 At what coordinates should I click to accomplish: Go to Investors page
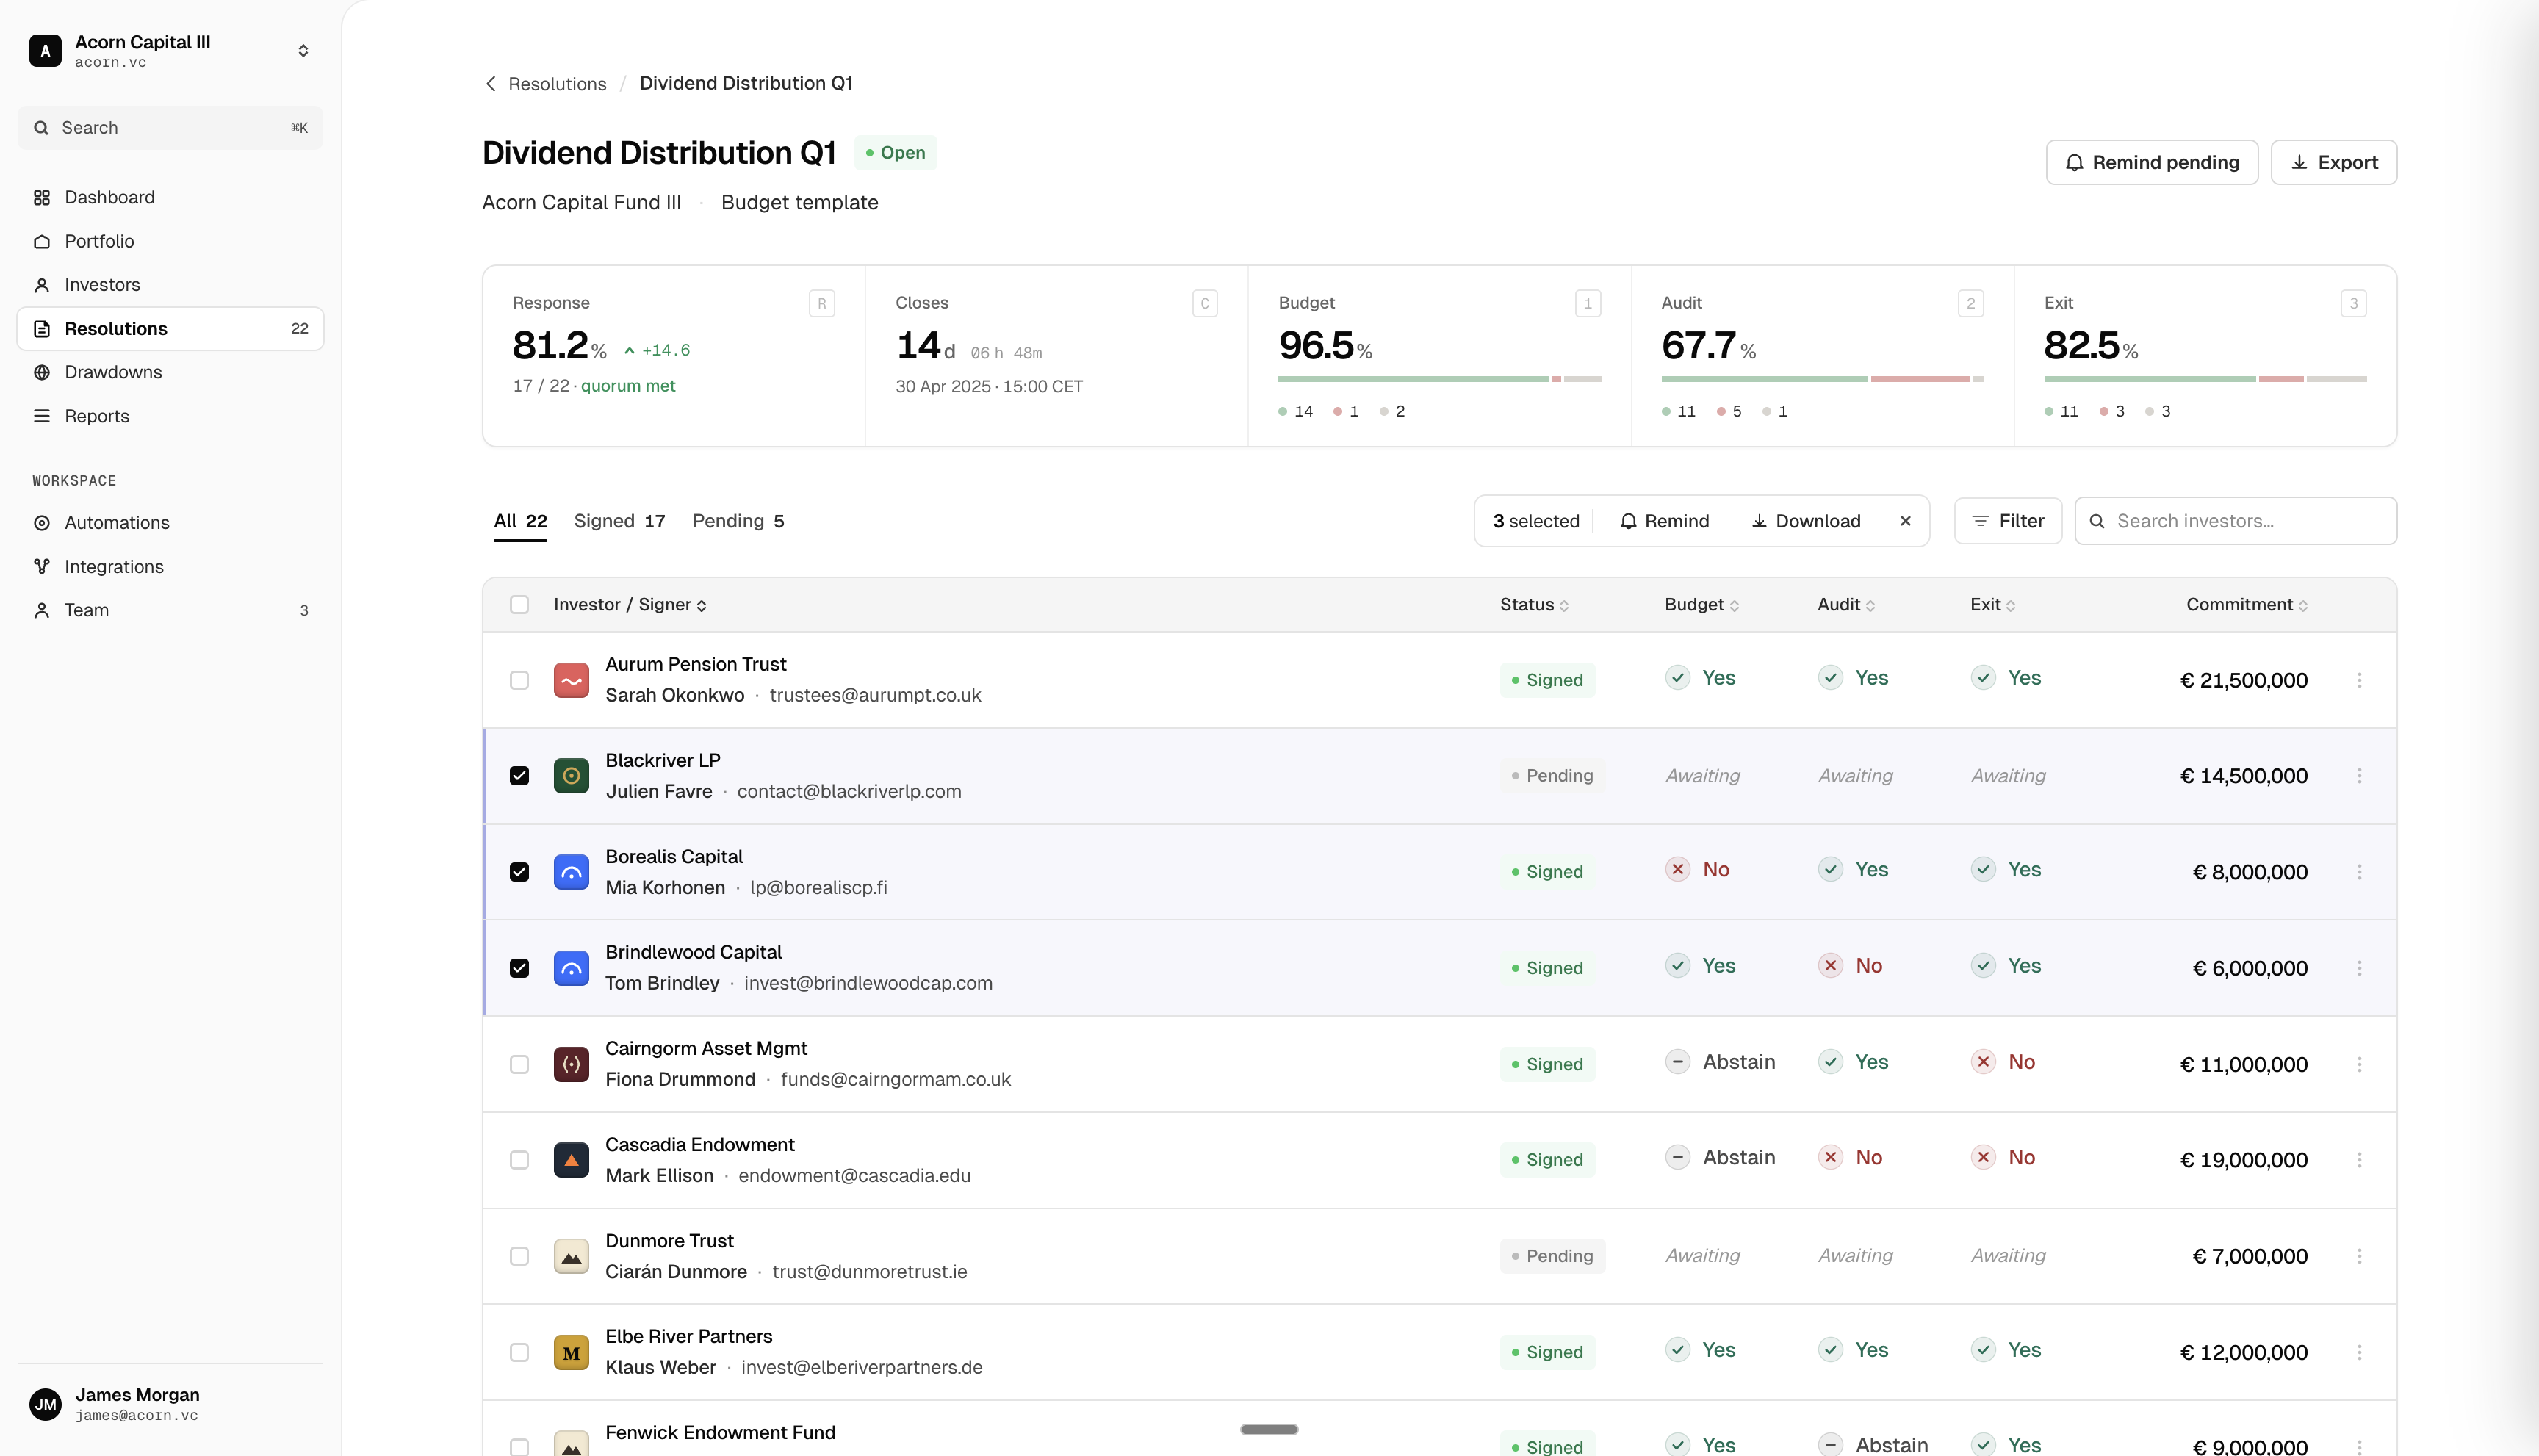point(170,285)
